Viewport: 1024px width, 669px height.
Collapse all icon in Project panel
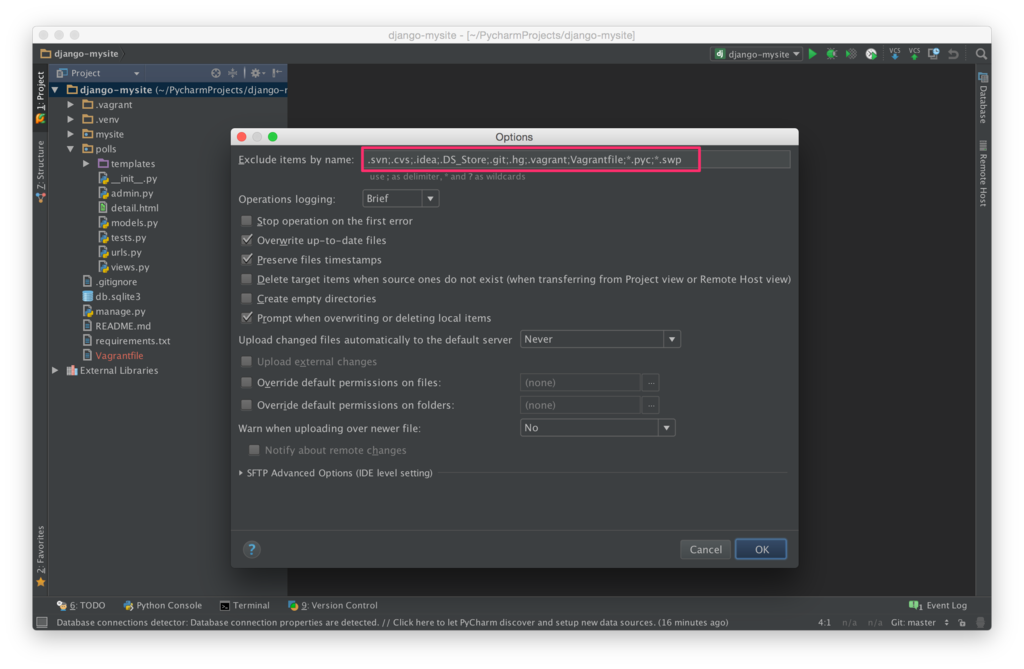click(233, 73)
